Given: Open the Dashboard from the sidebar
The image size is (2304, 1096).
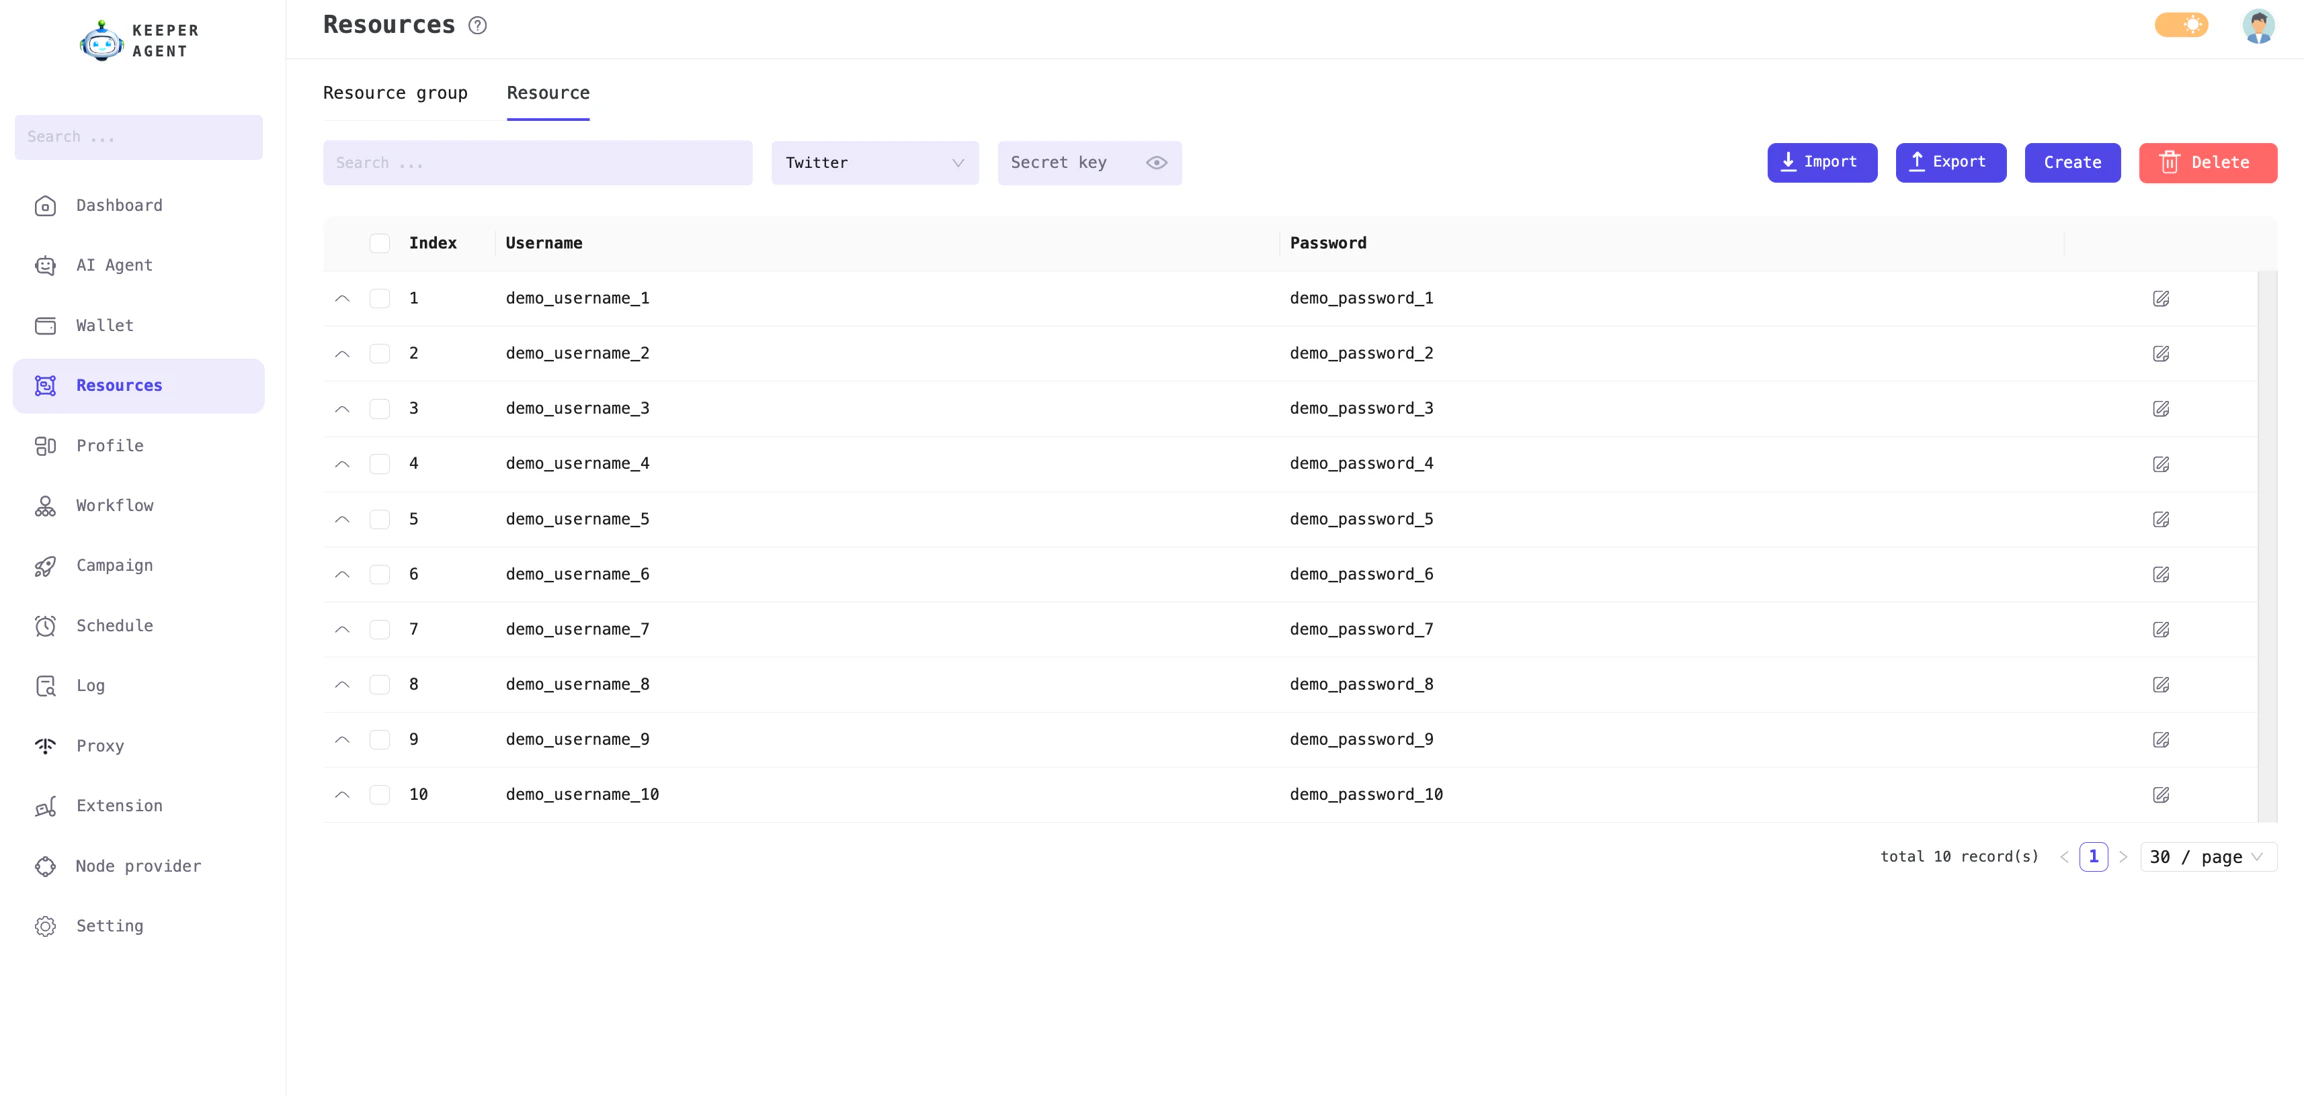Looking at the screenshot, I should (118, 205).
